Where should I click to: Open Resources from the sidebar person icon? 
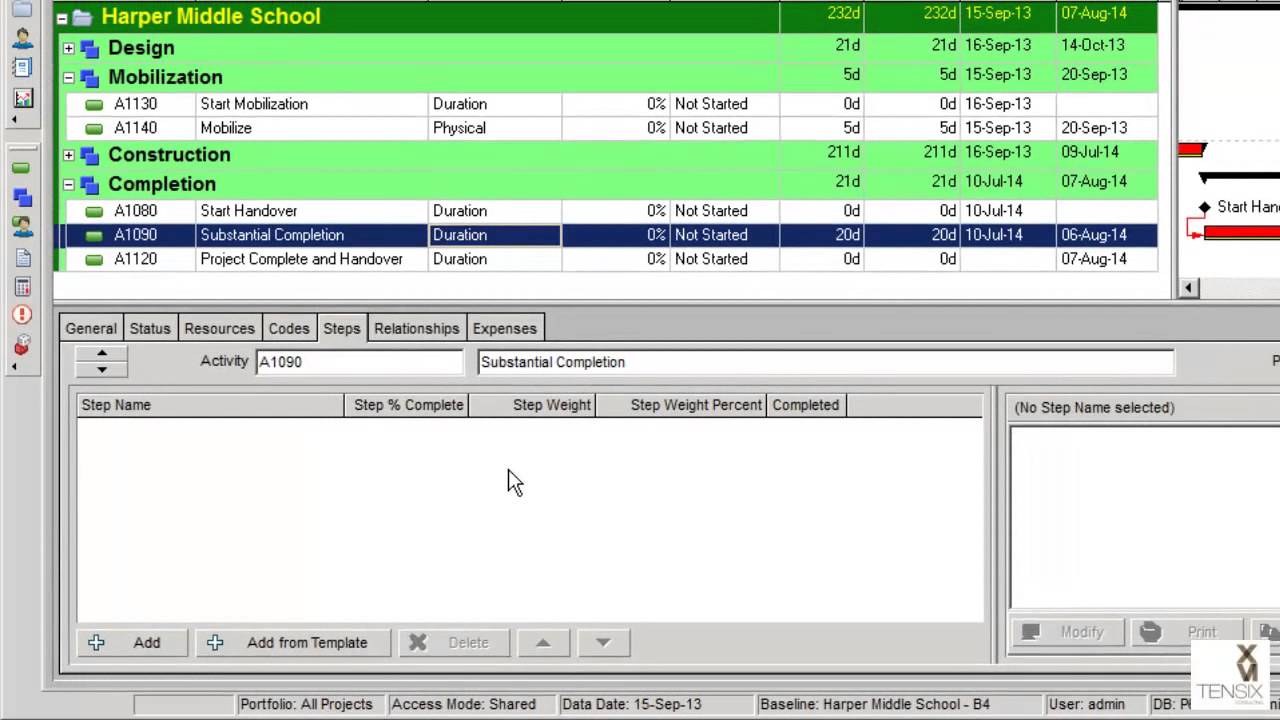[21, 40]
